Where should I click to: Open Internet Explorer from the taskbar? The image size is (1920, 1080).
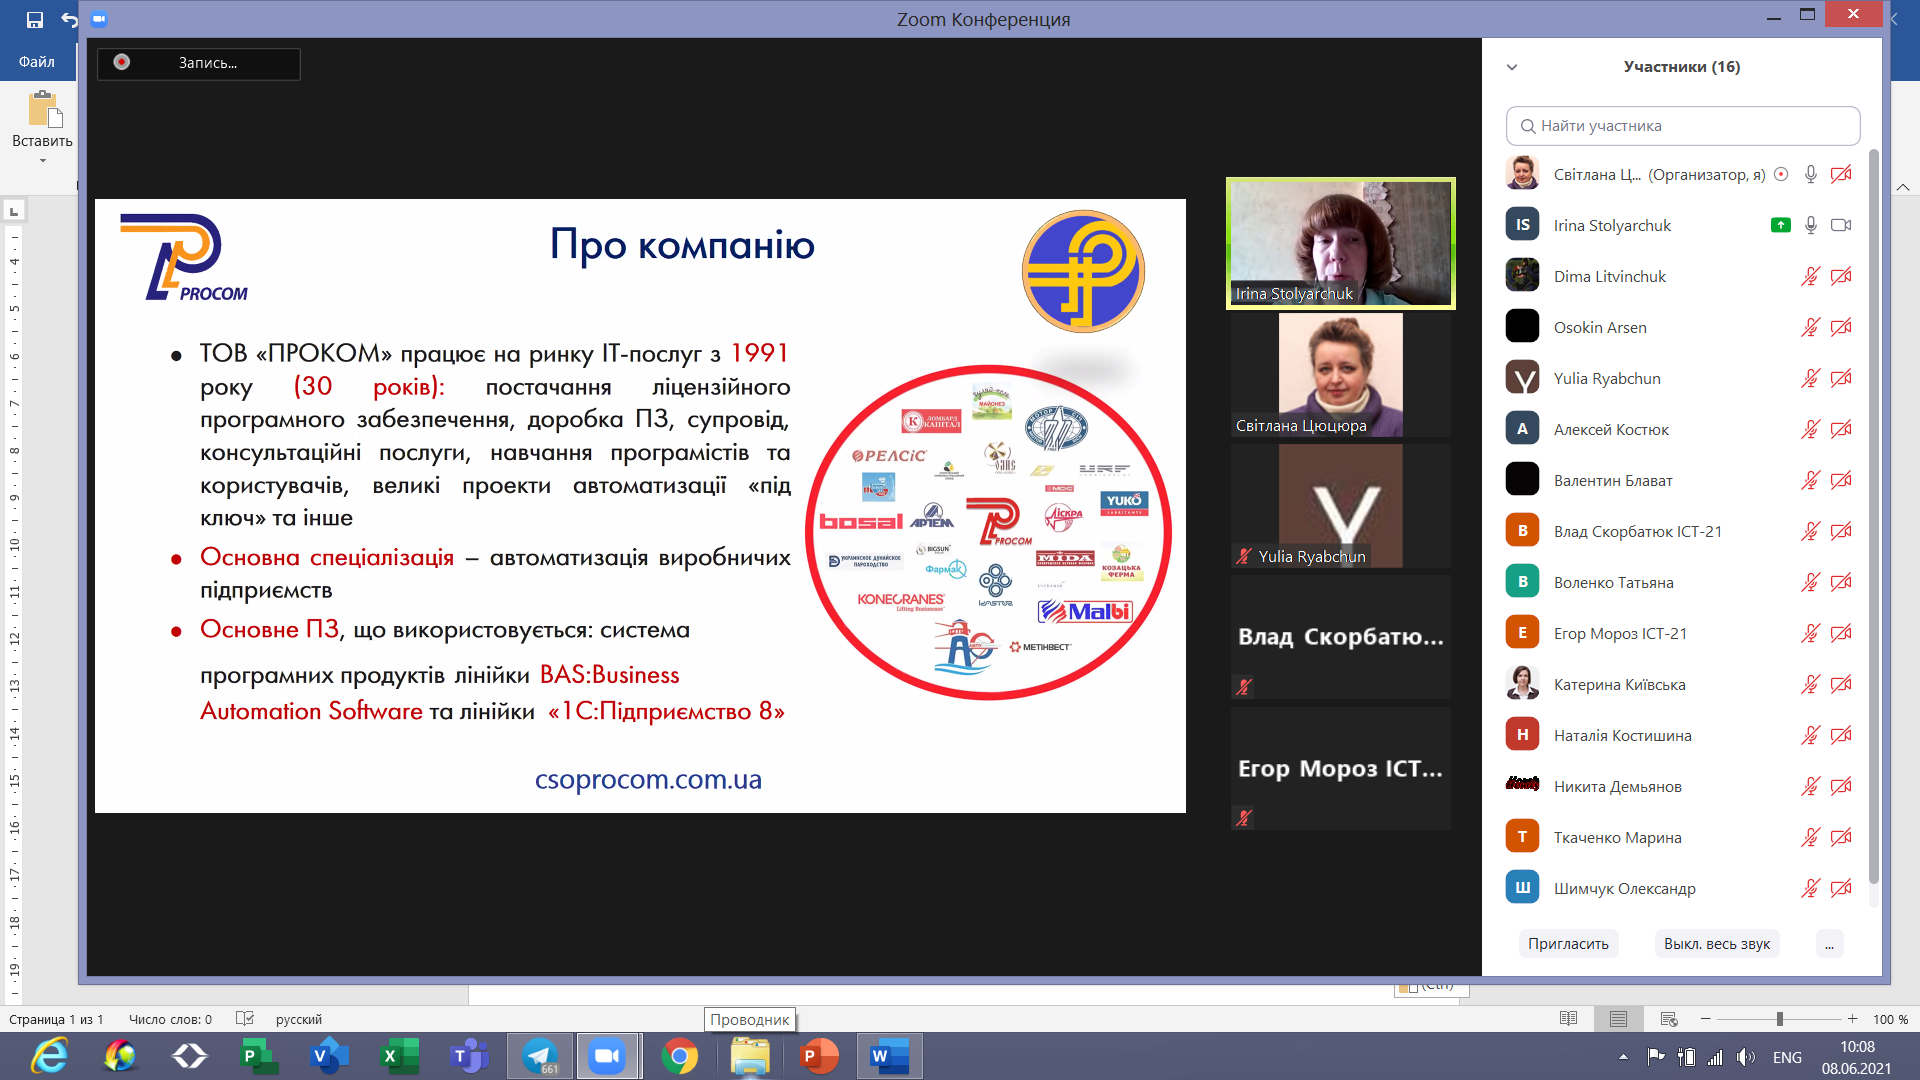tap(50, 1056)
